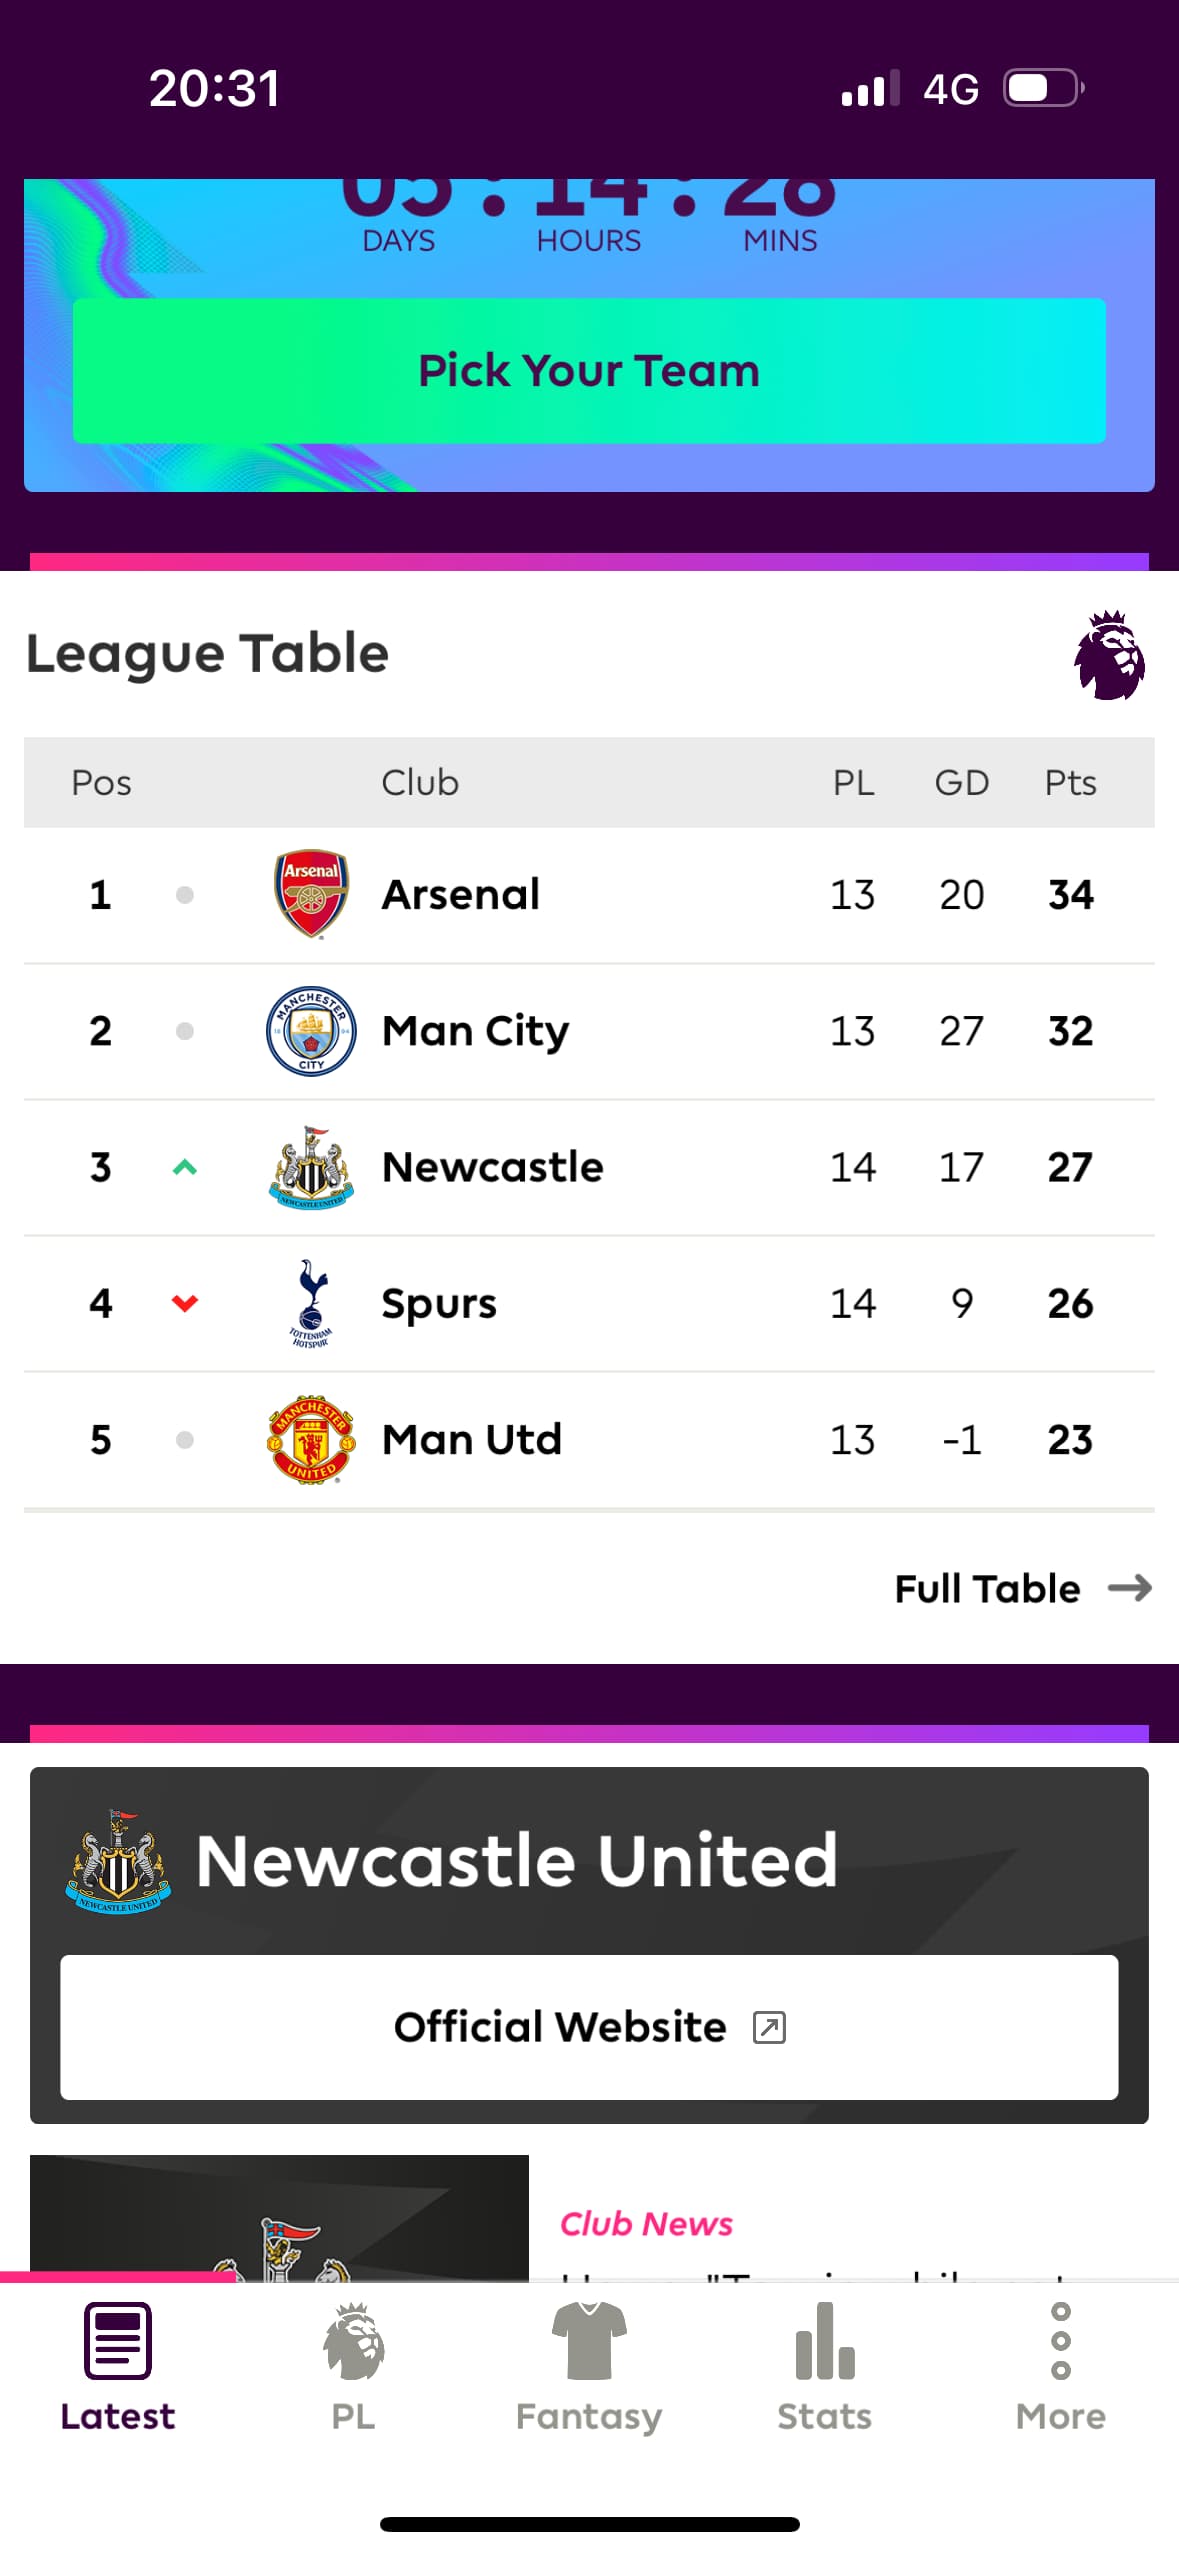This screenshot has width=1179, height=2556.
Task: Tap Newcastle United crest in club header
Action: pyautogui.click(x=118, y=1860)
